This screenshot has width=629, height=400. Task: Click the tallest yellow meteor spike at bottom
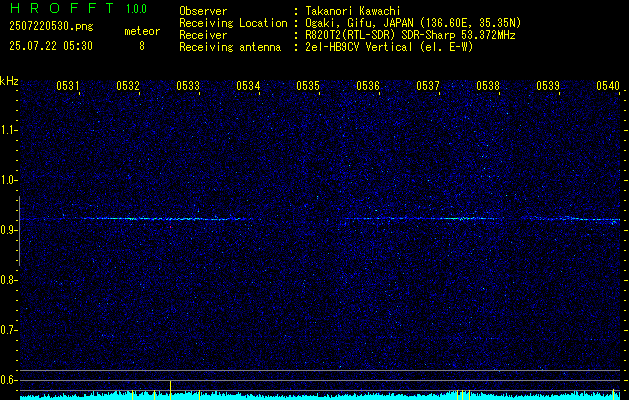(x=170, y=390)
